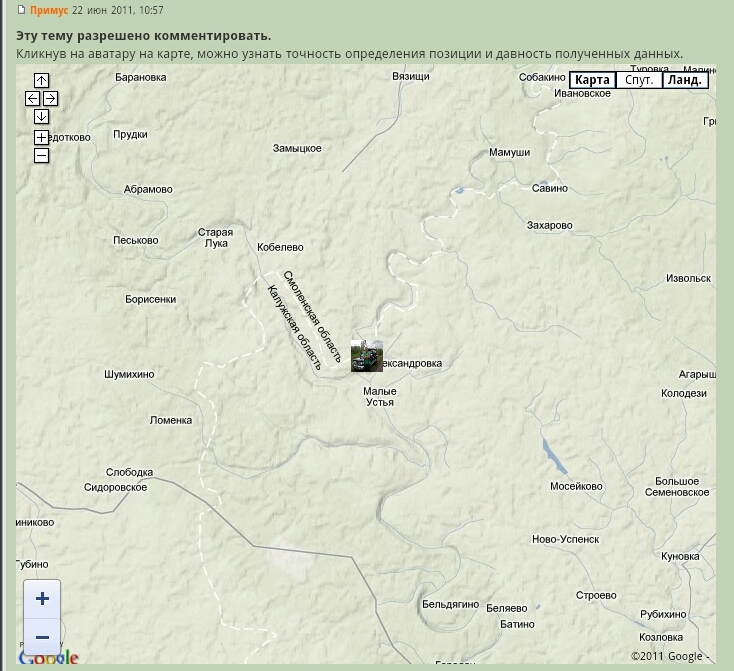Click the Рубихино place label
The width and height of the screenshot is (734, 671).
pyautogui.click(x=663, y=614)
